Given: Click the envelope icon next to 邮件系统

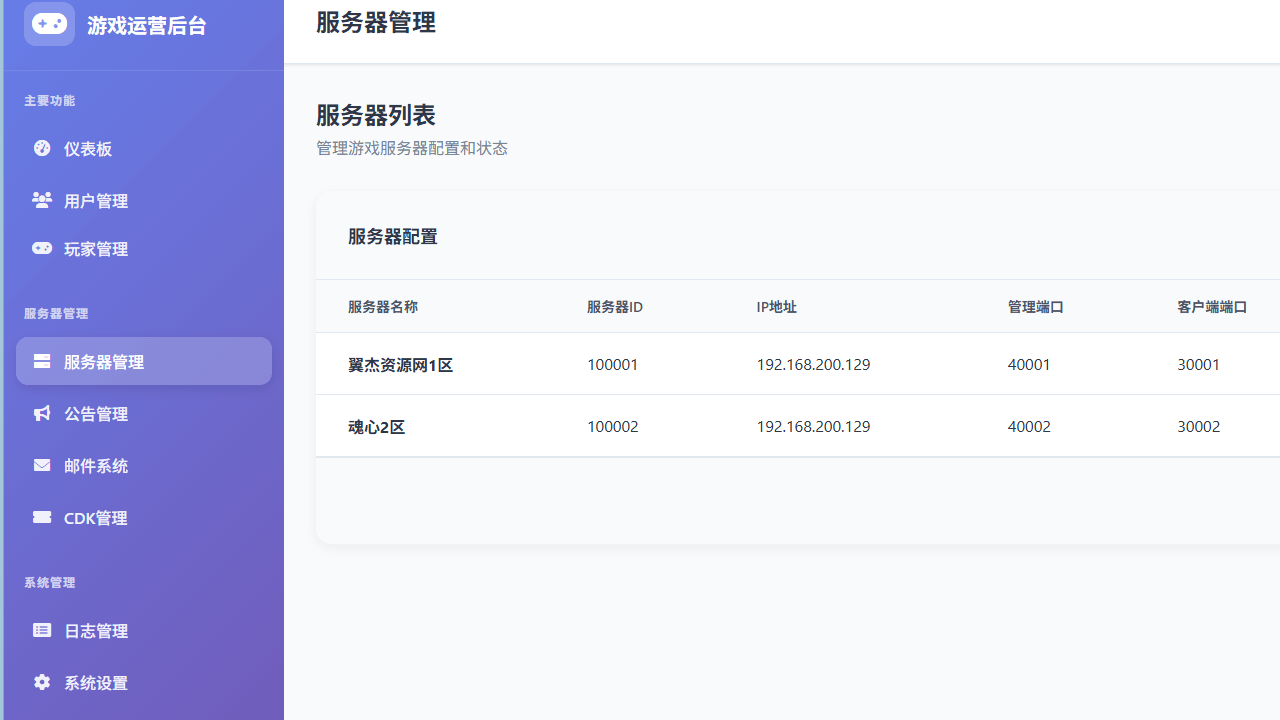Looking at the screenshot, I should (41, 465).
